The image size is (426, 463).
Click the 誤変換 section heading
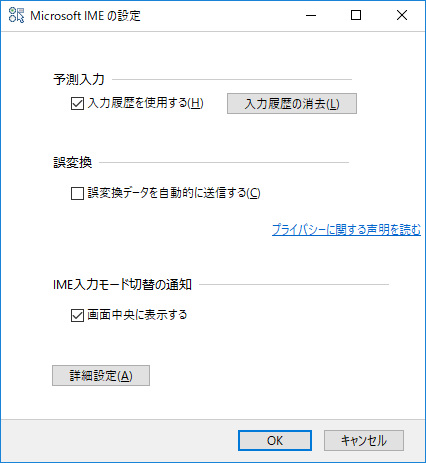coord(73,163)
